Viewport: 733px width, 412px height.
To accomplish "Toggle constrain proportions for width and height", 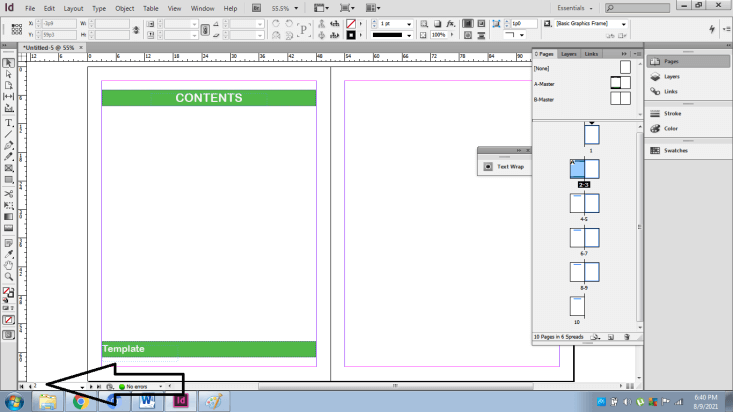I will pos(136,29).
